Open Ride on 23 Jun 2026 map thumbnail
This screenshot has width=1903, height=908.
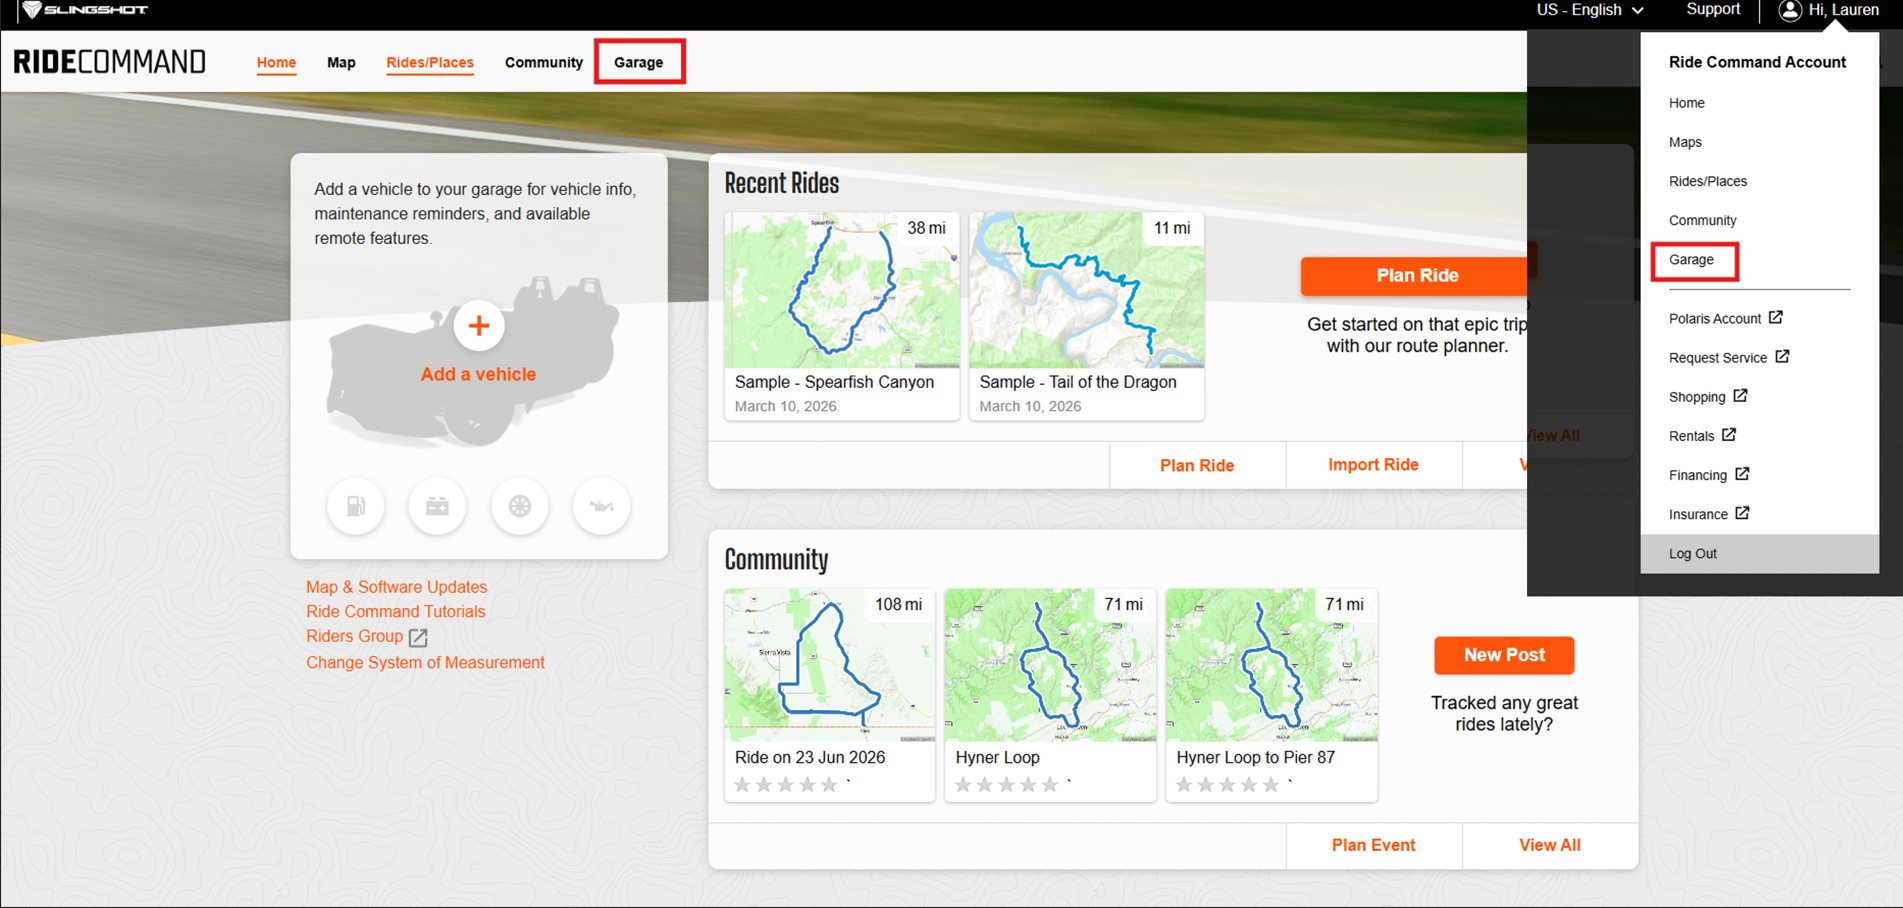coord(830,665)
